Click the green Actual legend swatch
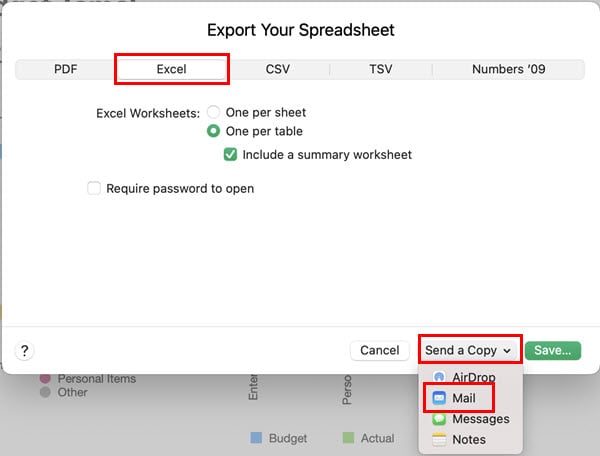Viewport: 600px width, 456px height. (348, 438)
